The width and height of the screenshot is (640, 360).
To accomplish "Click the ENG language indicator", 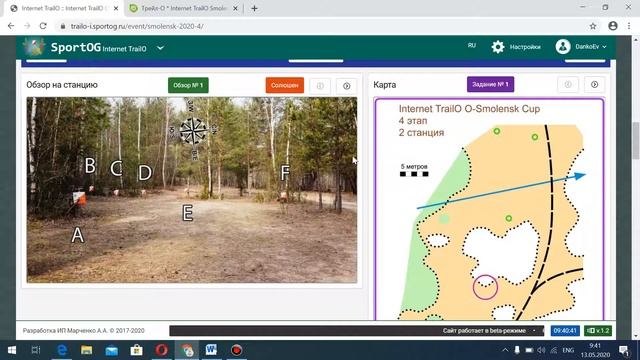I will 568,350.
